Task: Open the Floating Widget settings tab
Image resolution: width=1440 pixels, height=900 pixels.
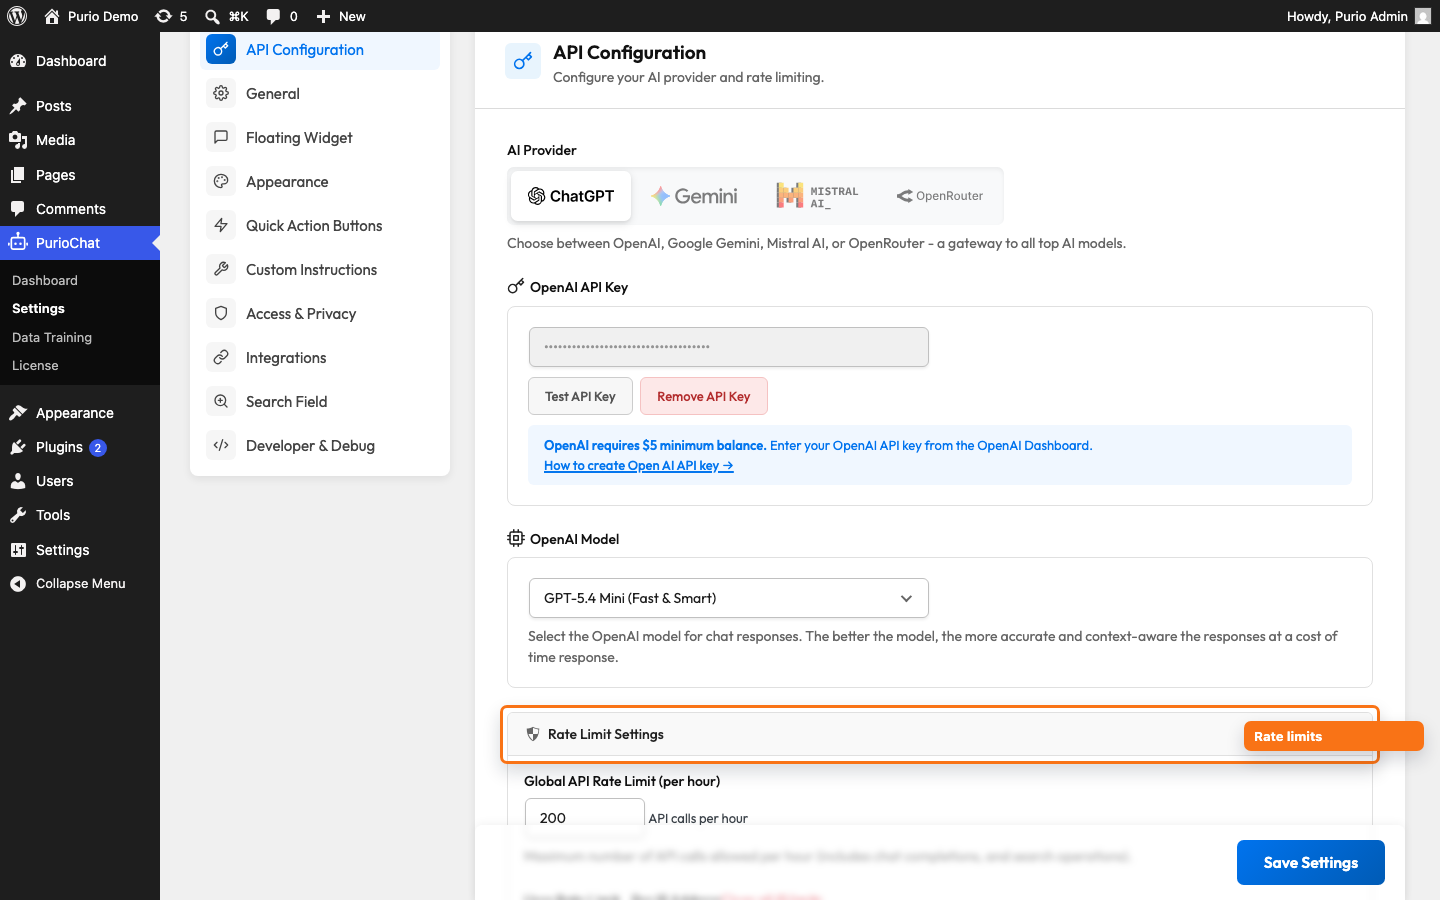Action: 320,137
